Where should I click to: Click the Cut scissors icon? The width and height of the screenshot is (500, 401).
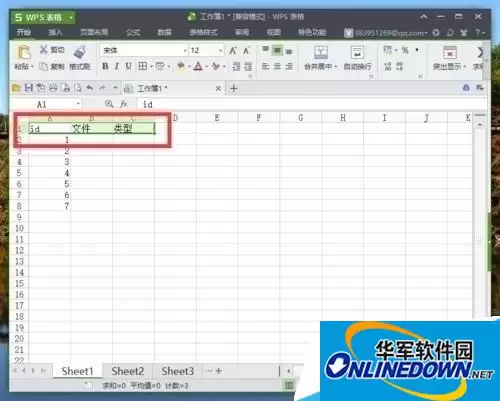pyautogui.click(x=44, y=50)
